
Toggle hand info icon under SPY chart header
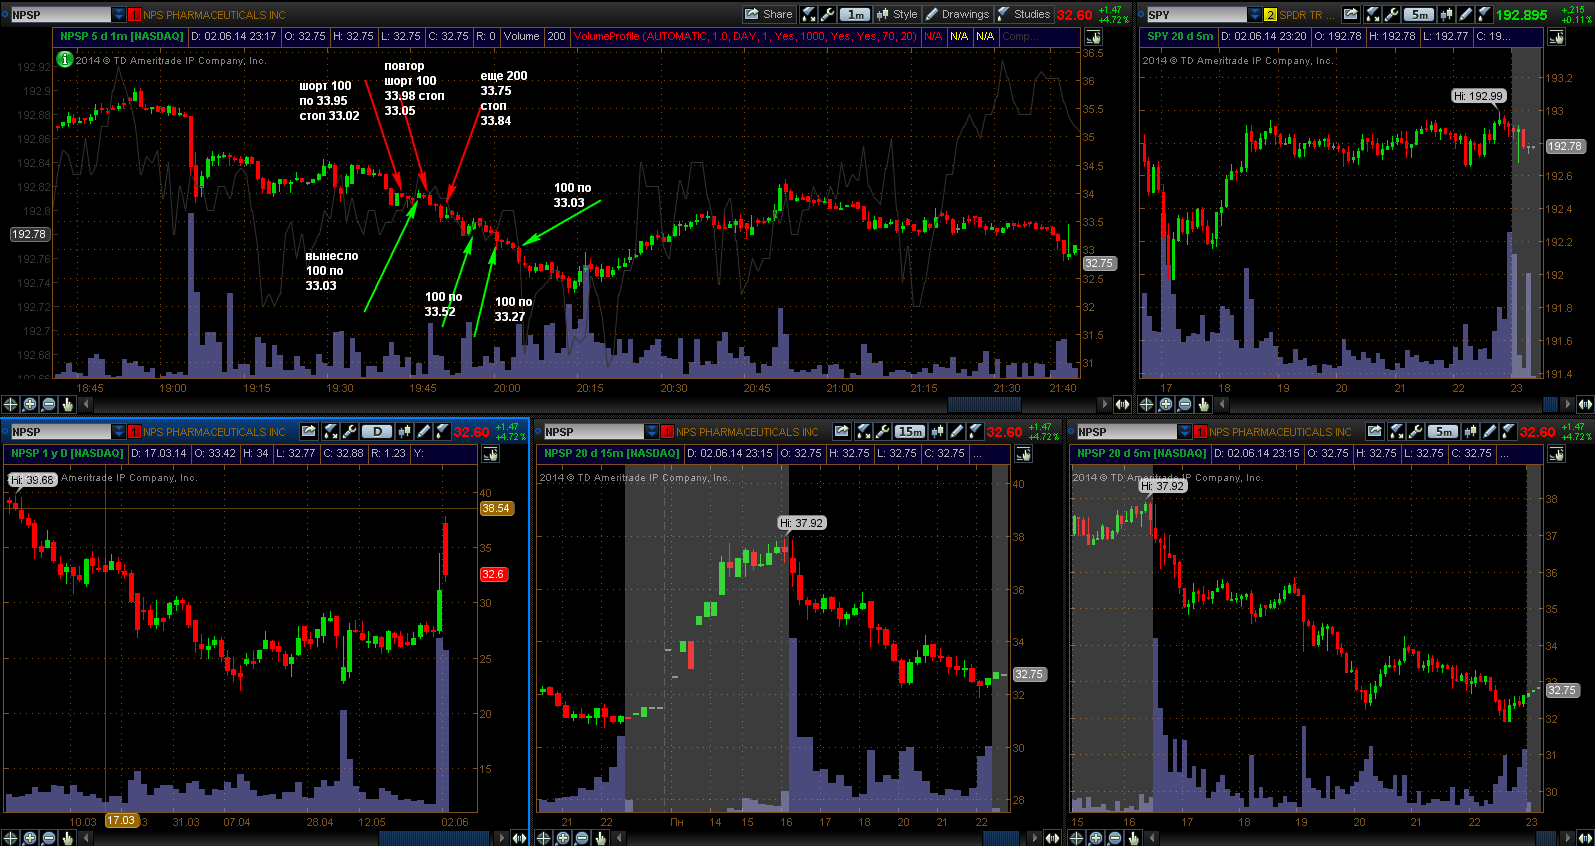1557,37
